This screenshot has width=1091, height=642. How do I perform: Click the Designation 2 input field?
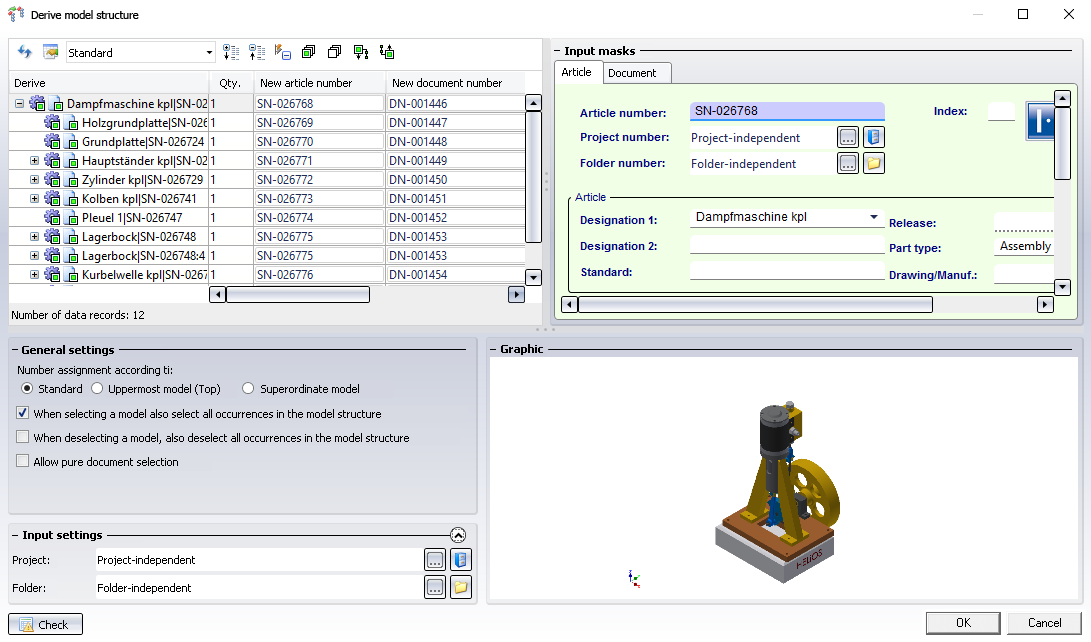pyautogui.click(x=786, y=246)
